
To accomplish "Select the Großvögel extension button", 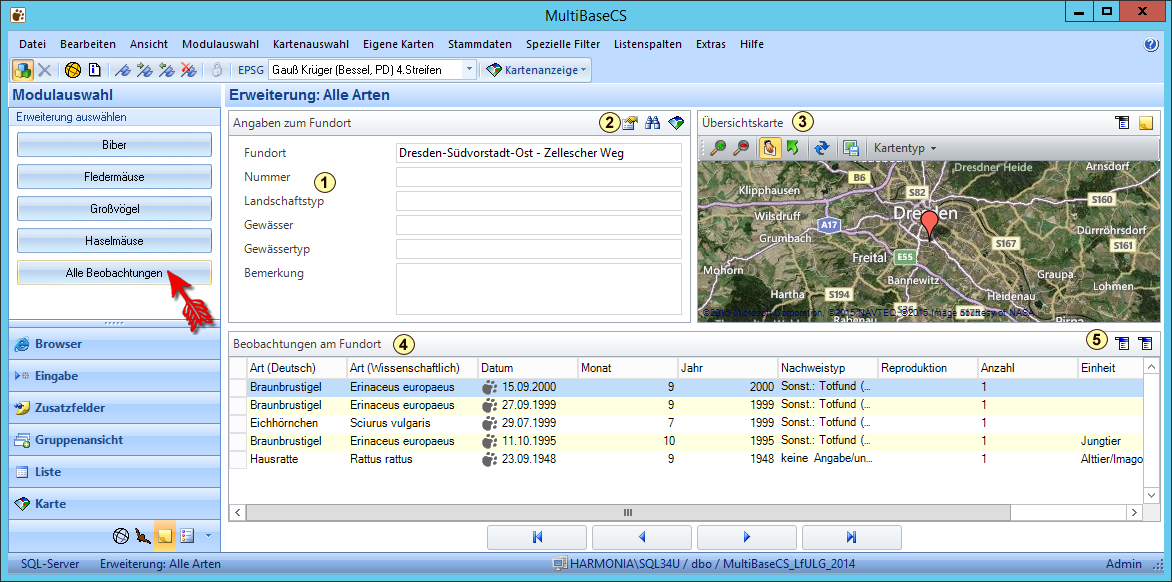I will (114, 209).
